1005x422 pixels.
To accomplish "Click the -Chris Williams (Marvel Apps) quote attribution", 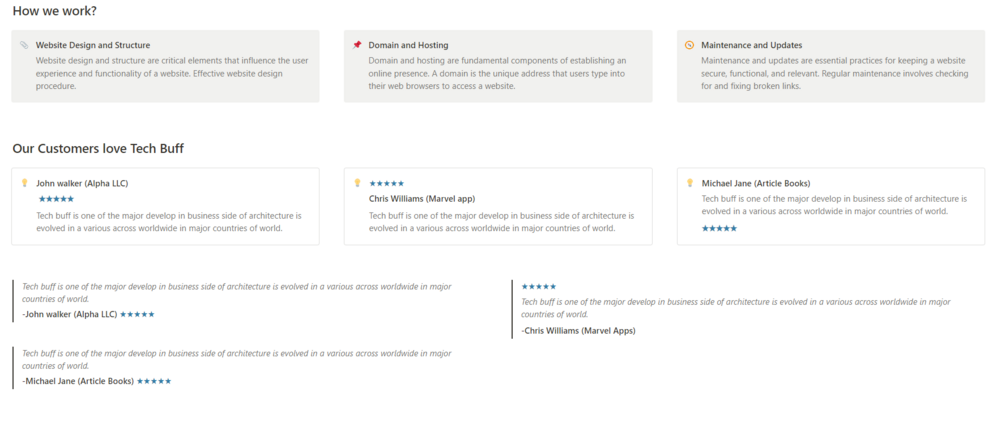I will pyautogui.click(x=578, y=331).
